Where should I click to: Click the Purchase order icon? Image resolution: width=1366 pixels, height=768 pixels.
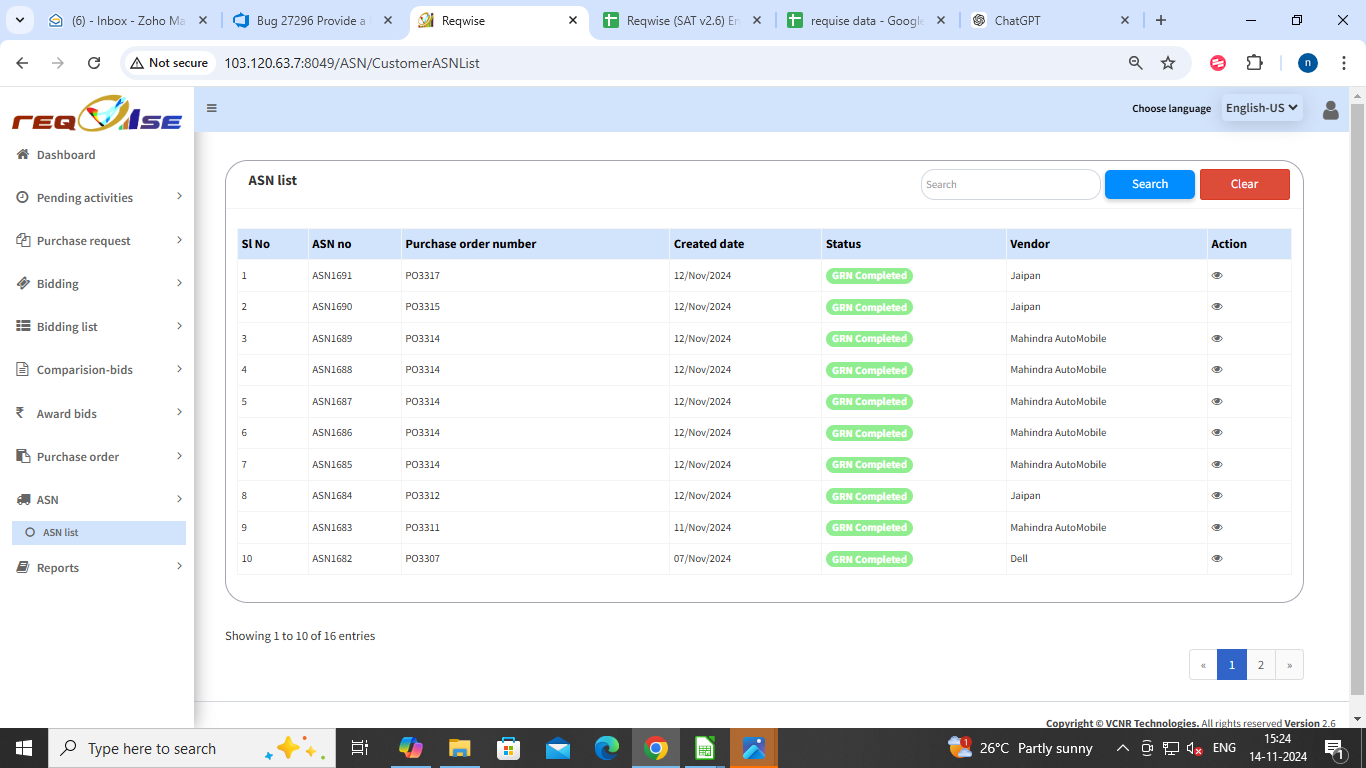click(x=22, y=456)
